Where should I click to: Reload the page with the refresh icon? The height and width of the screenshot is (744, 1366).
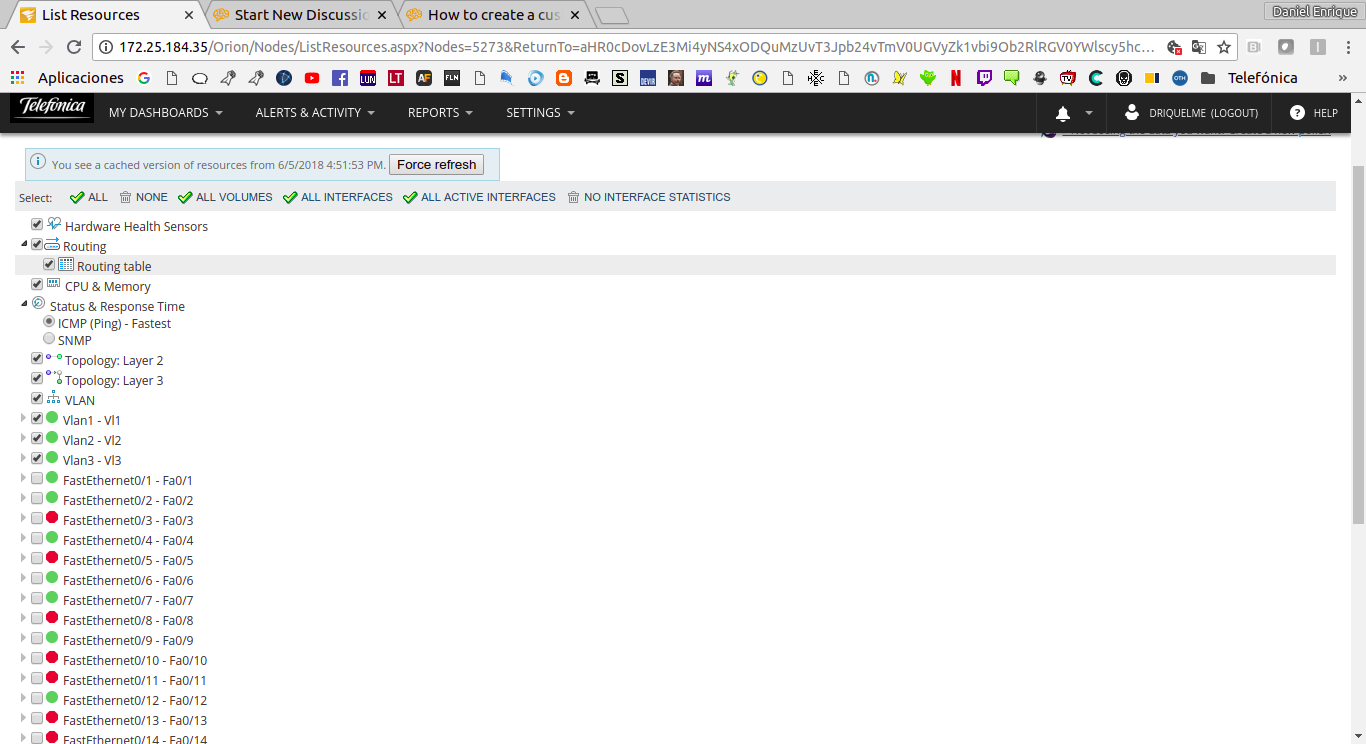(x=74, y=47)
